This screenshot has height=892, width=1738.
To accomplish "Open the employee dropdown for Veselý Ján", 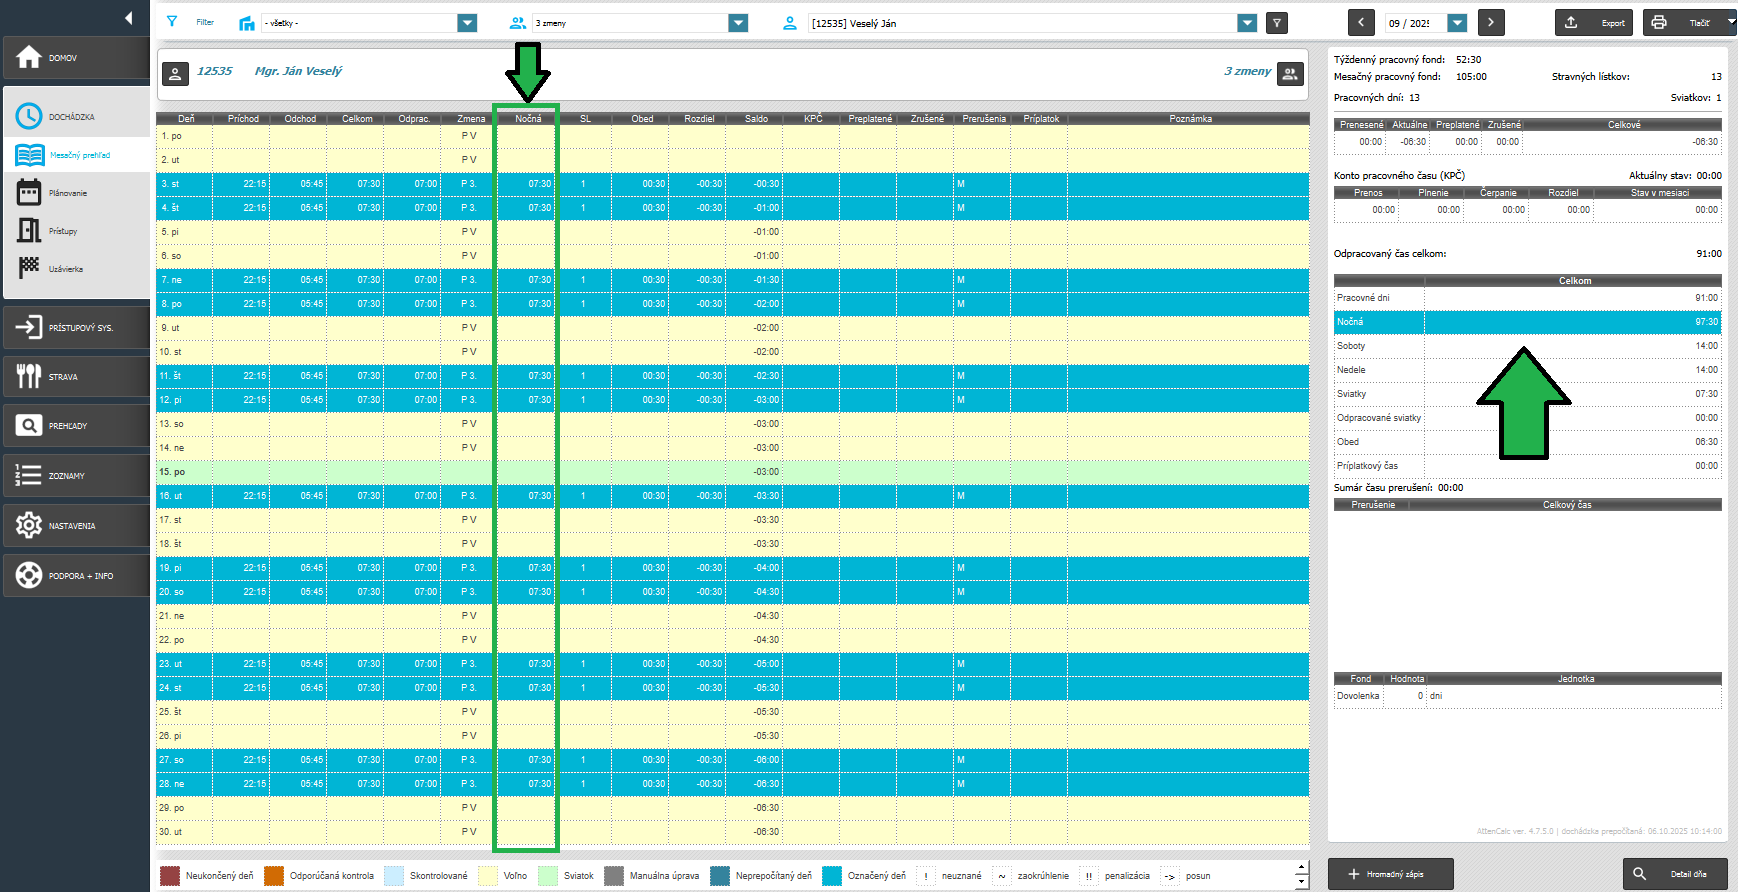I will click(1246, 23).
